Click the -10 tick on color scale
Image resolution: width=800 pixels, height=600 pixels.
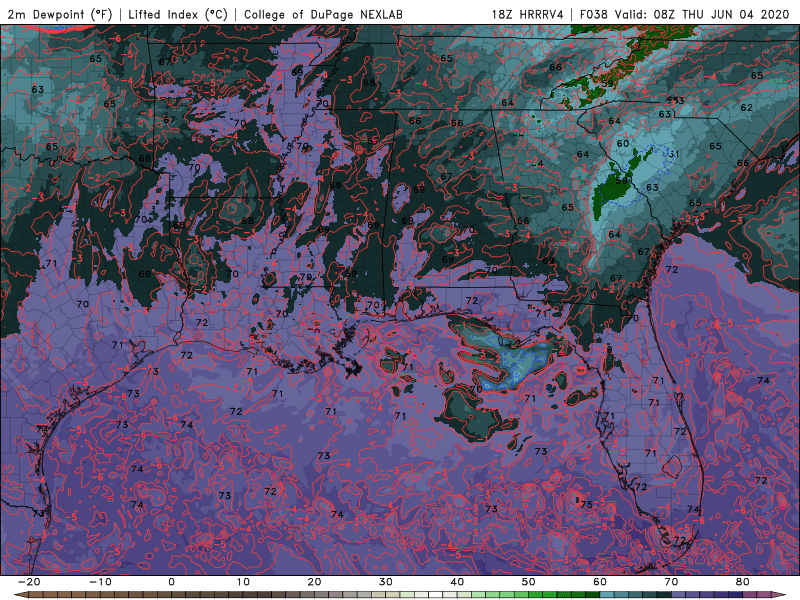pyautogui.click(x=100, y=582)
